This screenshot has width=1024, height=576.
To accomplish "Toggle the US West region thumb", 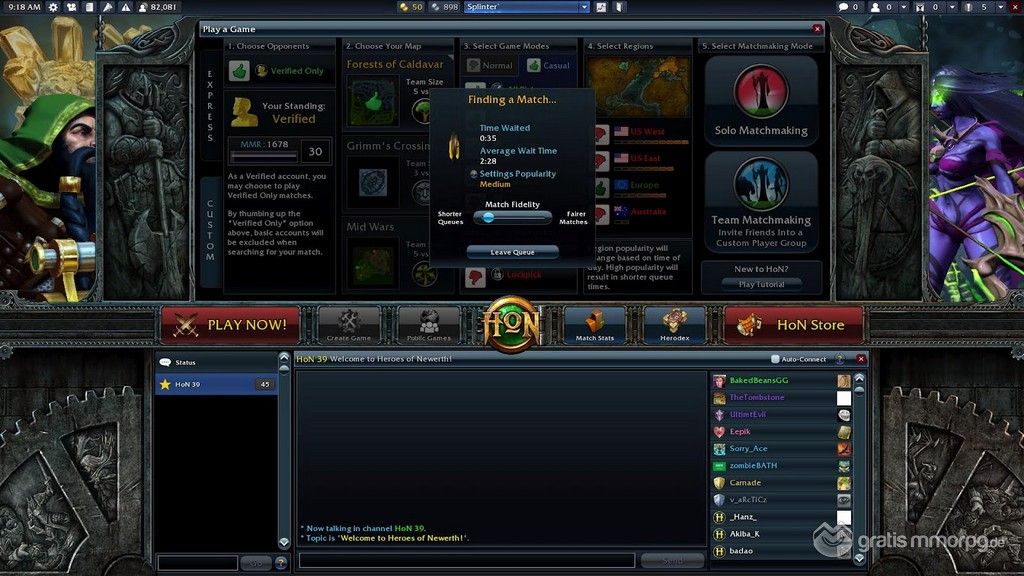I will click(x=601, y=133).
